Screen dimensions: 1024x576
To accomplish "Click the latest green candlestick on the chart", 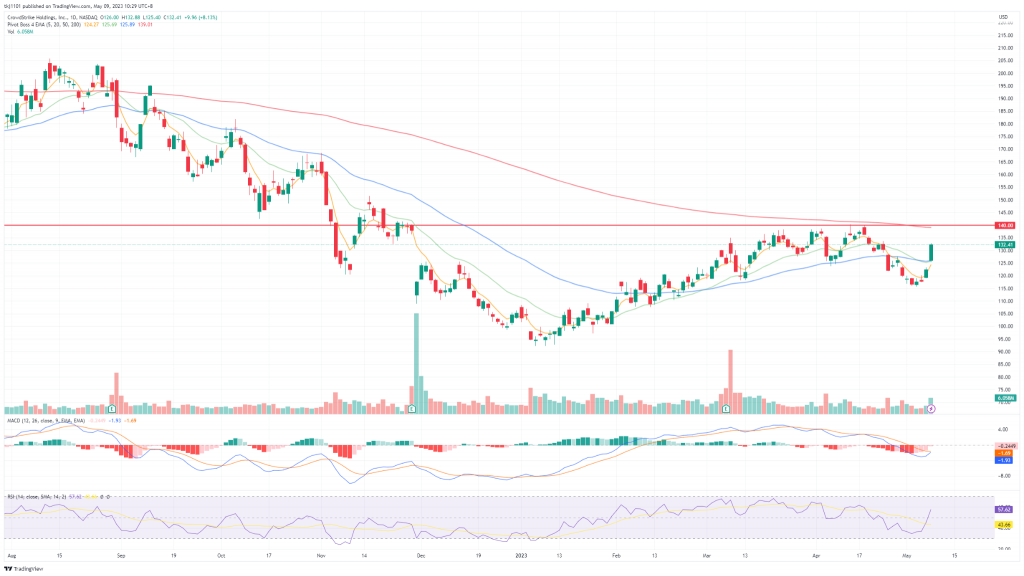I will click(931, 255).
